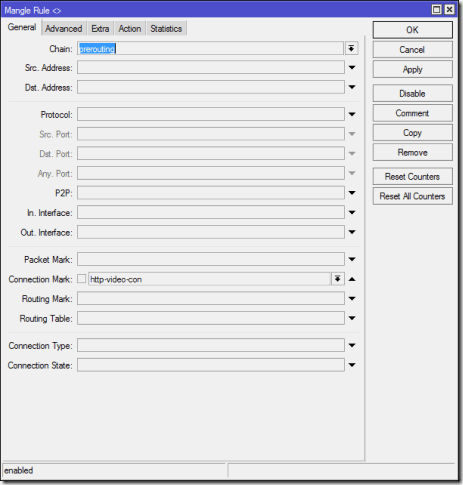The image size is (463, 485).
Task: Expand the Src. Address field
Action: [x=352, y=68]
